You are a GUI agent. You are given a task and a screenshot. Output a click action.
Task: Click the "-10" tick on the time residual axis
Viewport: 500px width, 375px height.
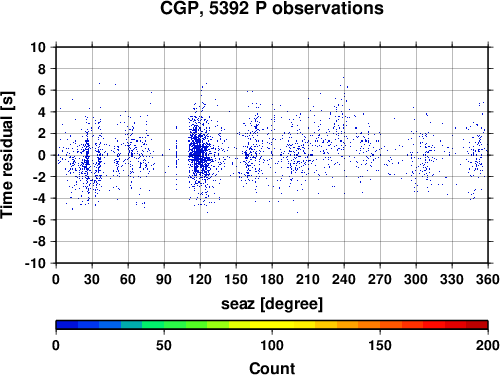click(x=35, y=263)
